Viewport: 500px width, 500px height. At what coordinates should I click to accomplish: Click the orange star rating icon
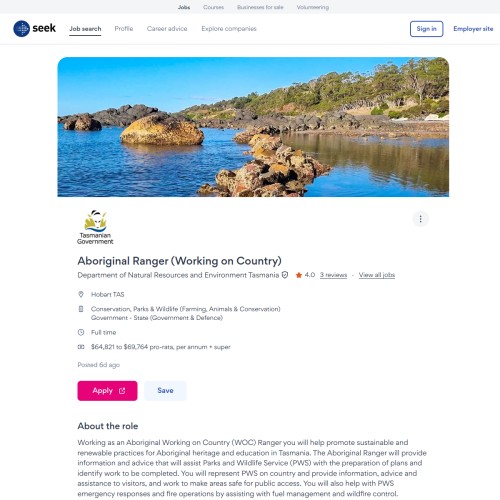click(299, 275)
